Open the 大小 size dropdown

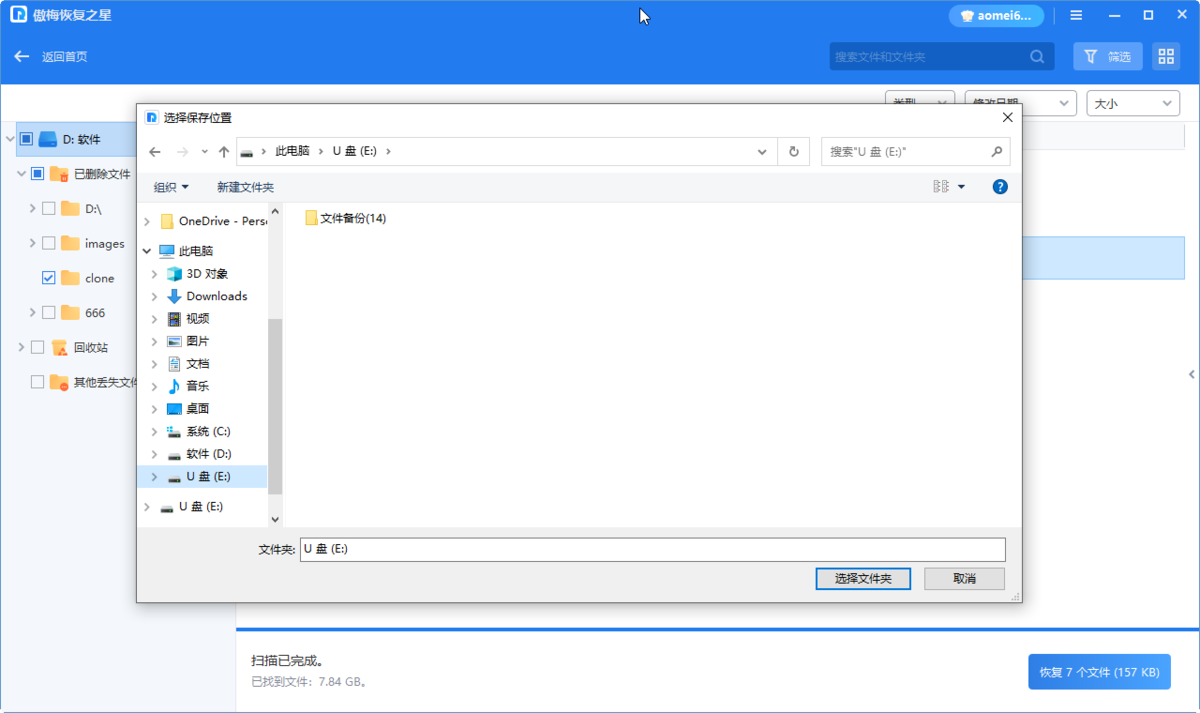tap(1133, 103)
